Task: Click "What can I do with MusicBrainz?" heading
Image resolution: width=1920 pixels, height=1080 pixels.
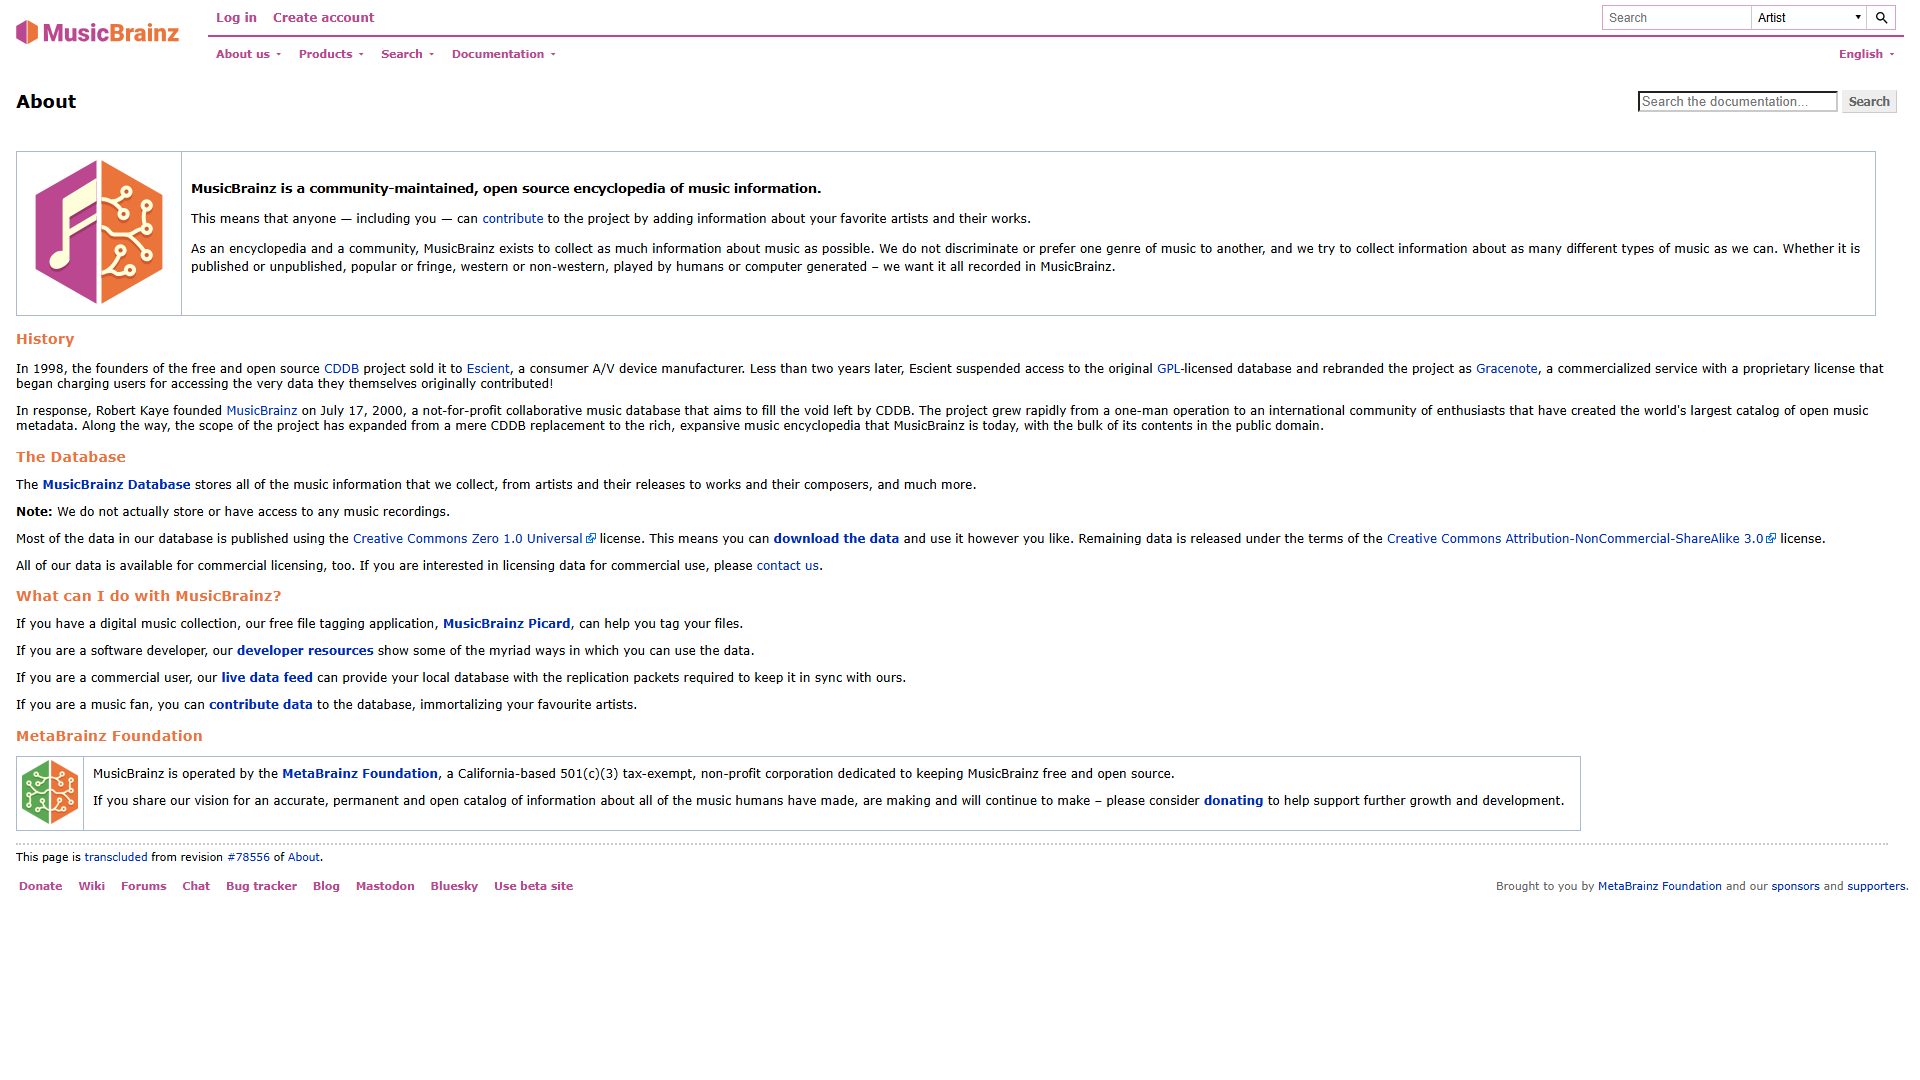Action: [x=149, y=597]
